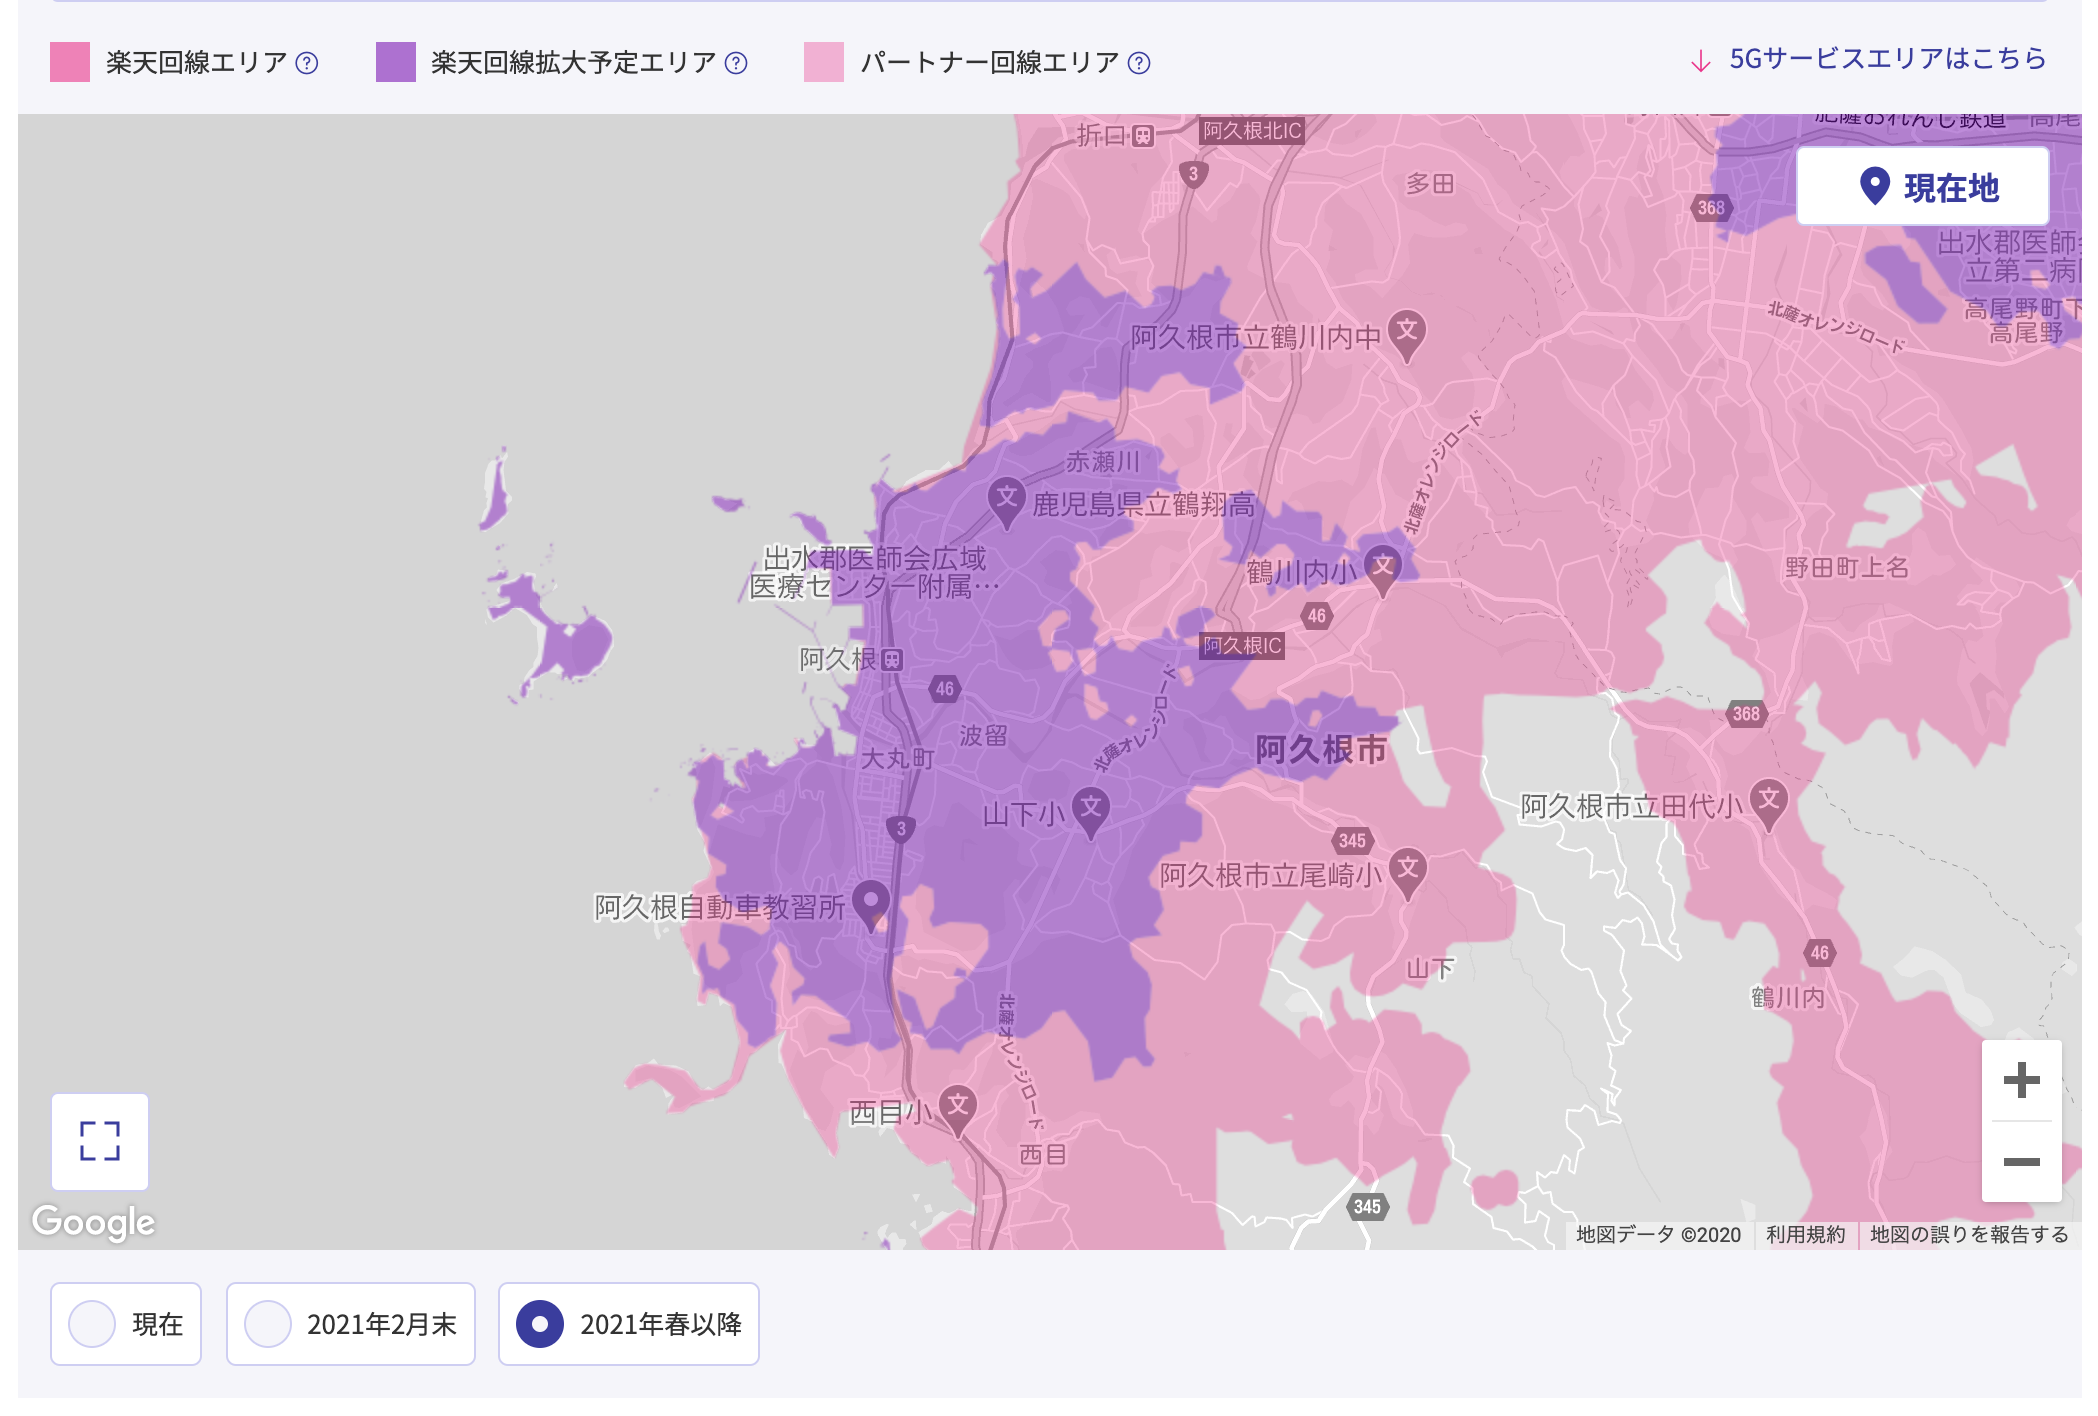This screenshot has height=1416, width=2098.
Task: Click help icon beside パートナー回線エリア
Action: tap(1139, 63)
